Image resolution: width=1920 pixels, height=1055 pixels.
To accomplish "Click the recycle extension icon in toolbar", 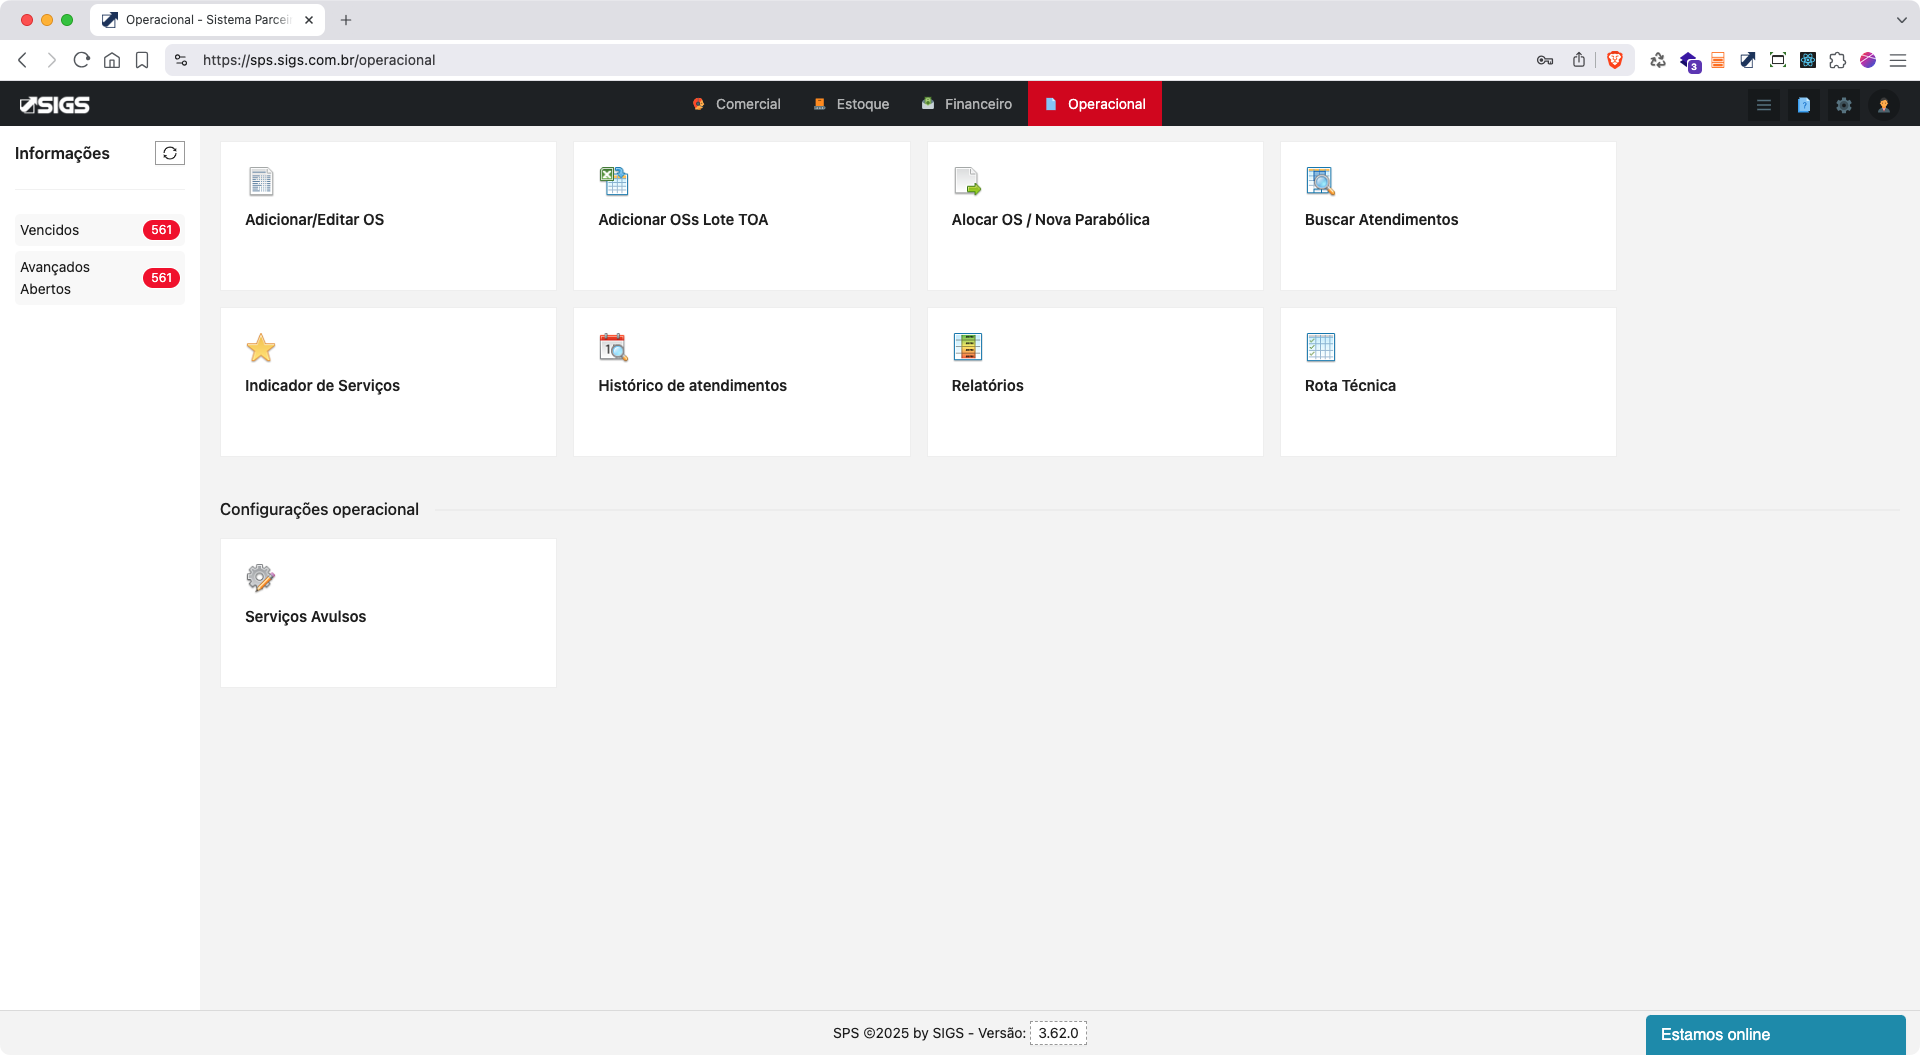I will tap(1658, 60).
